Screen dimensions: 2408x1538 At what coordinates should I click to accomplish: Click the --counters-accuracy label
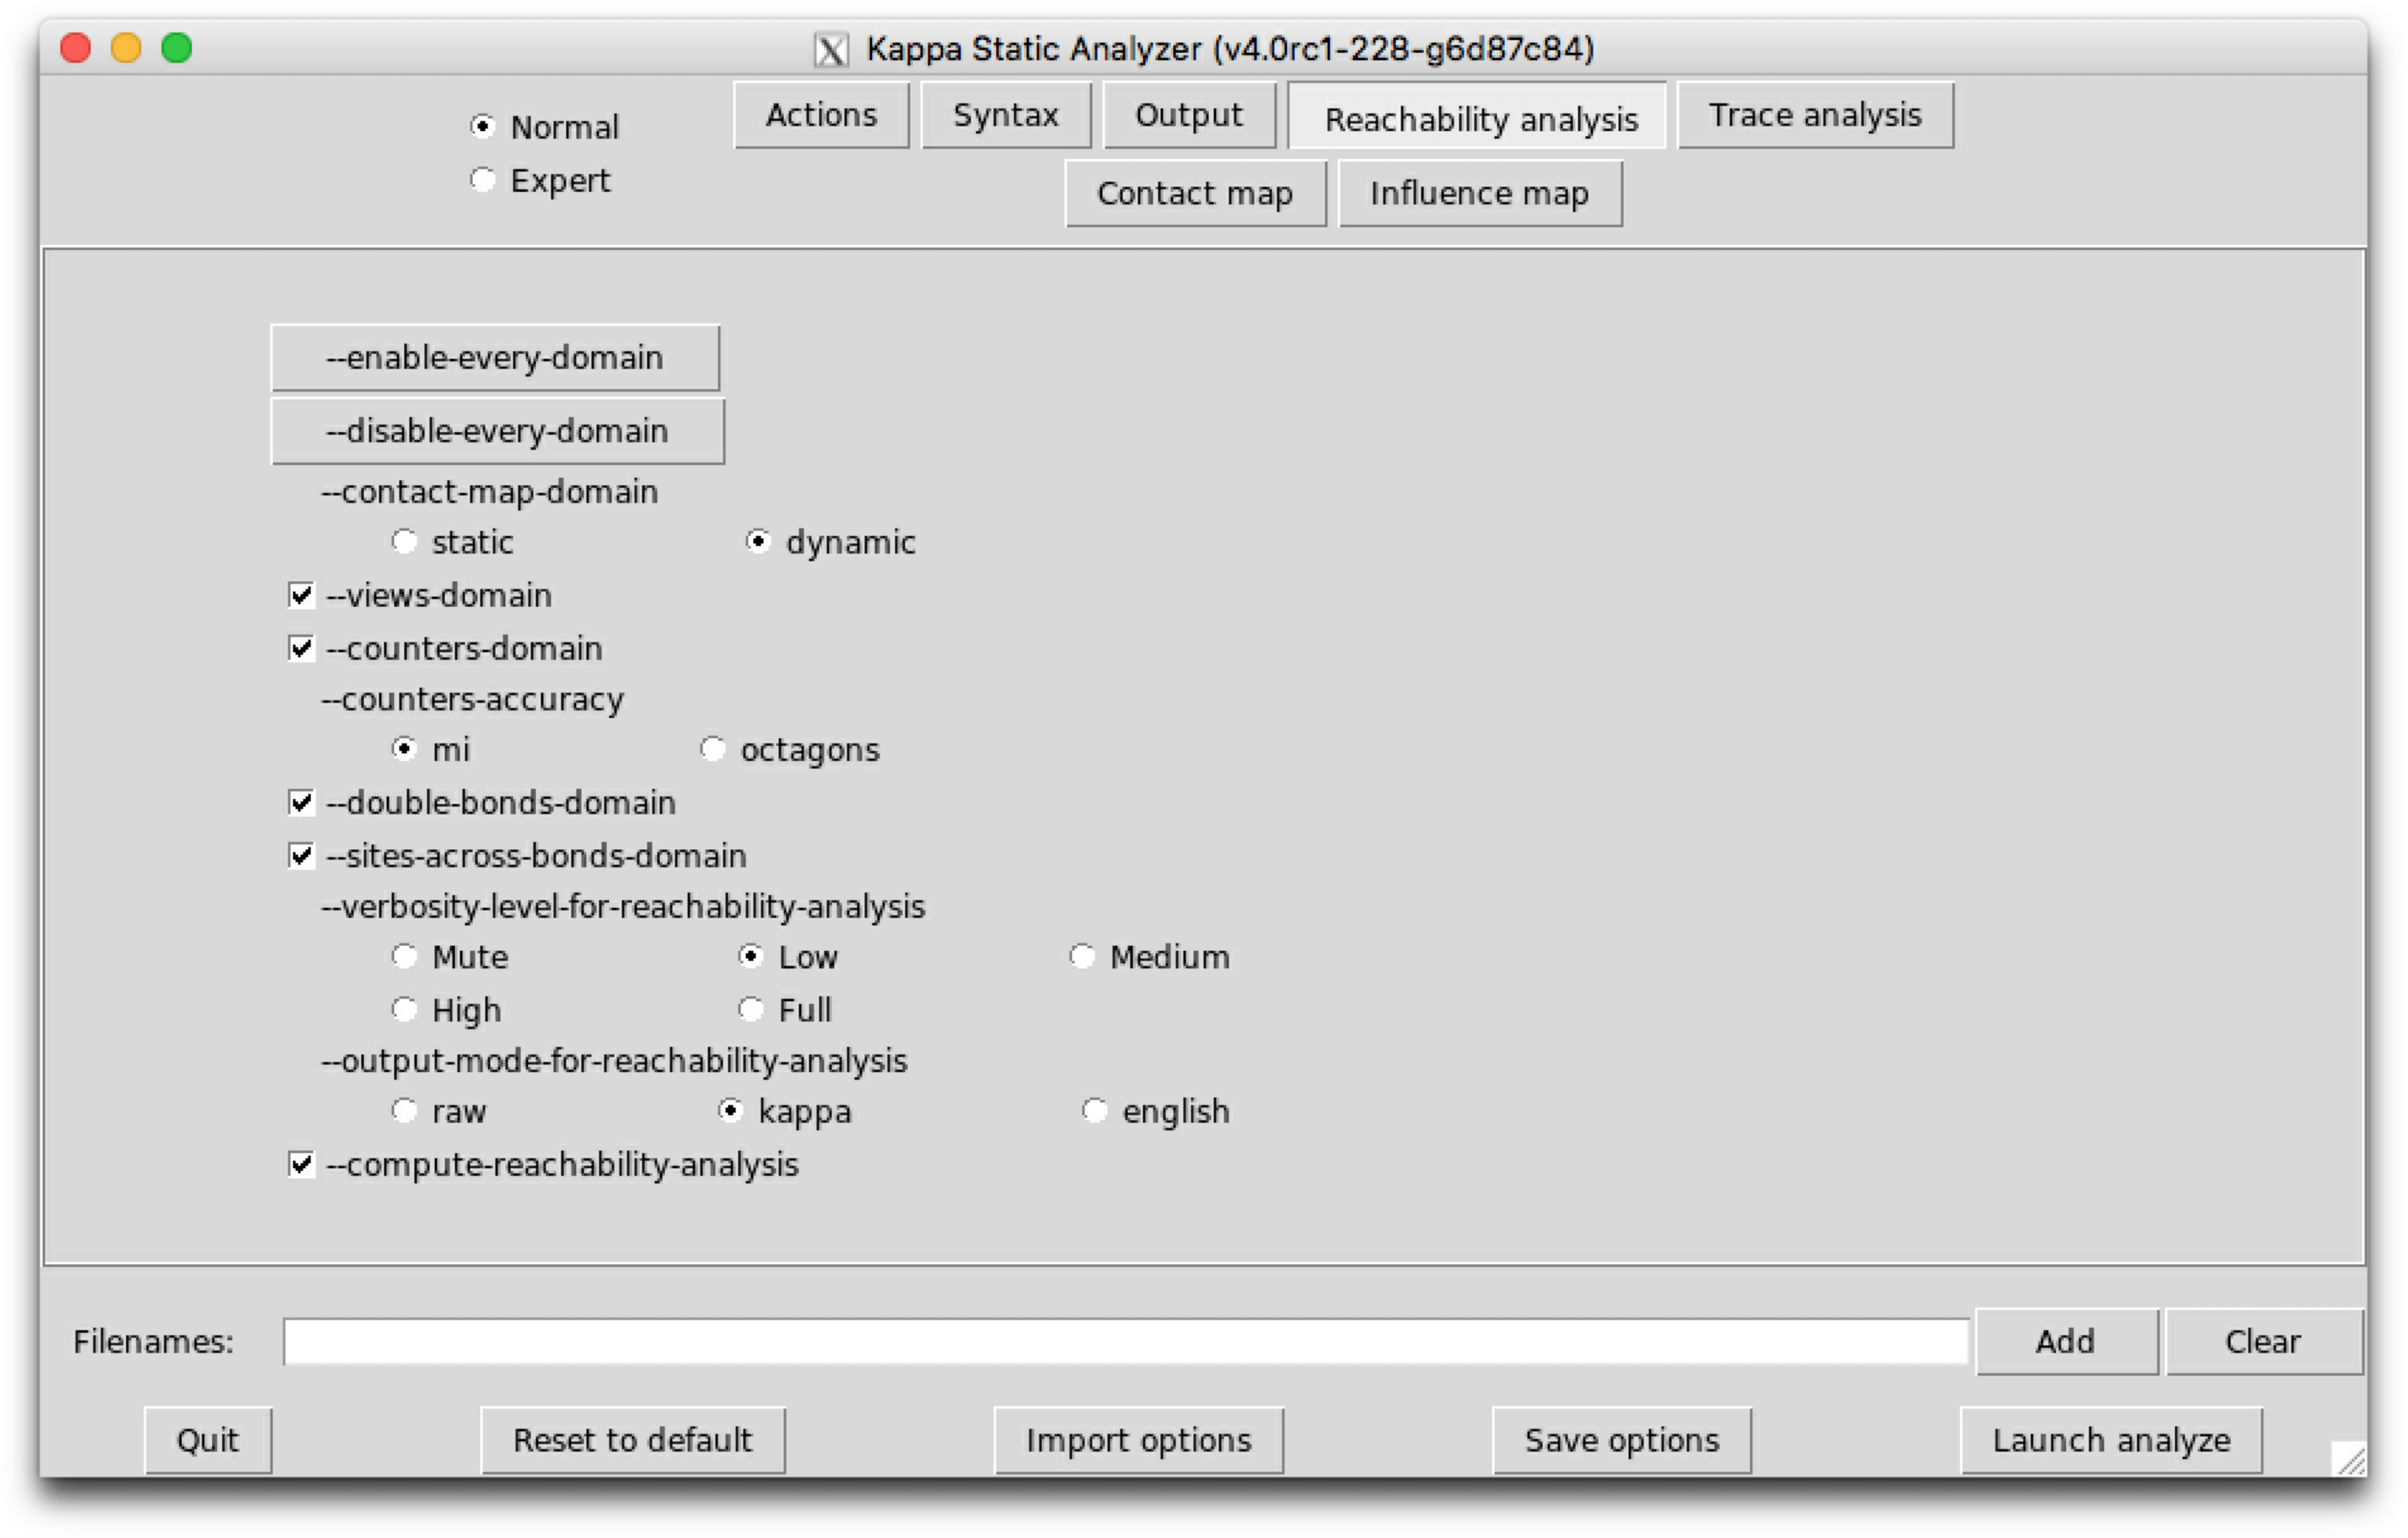tap(472, 699)
